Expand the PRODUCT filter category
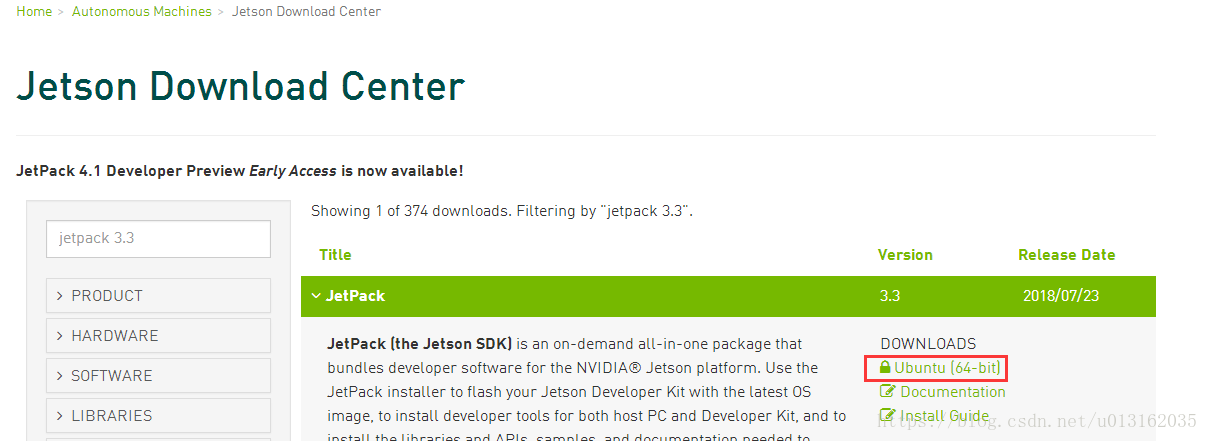Viewport: 1208px width, 441px height. [158, 295]
